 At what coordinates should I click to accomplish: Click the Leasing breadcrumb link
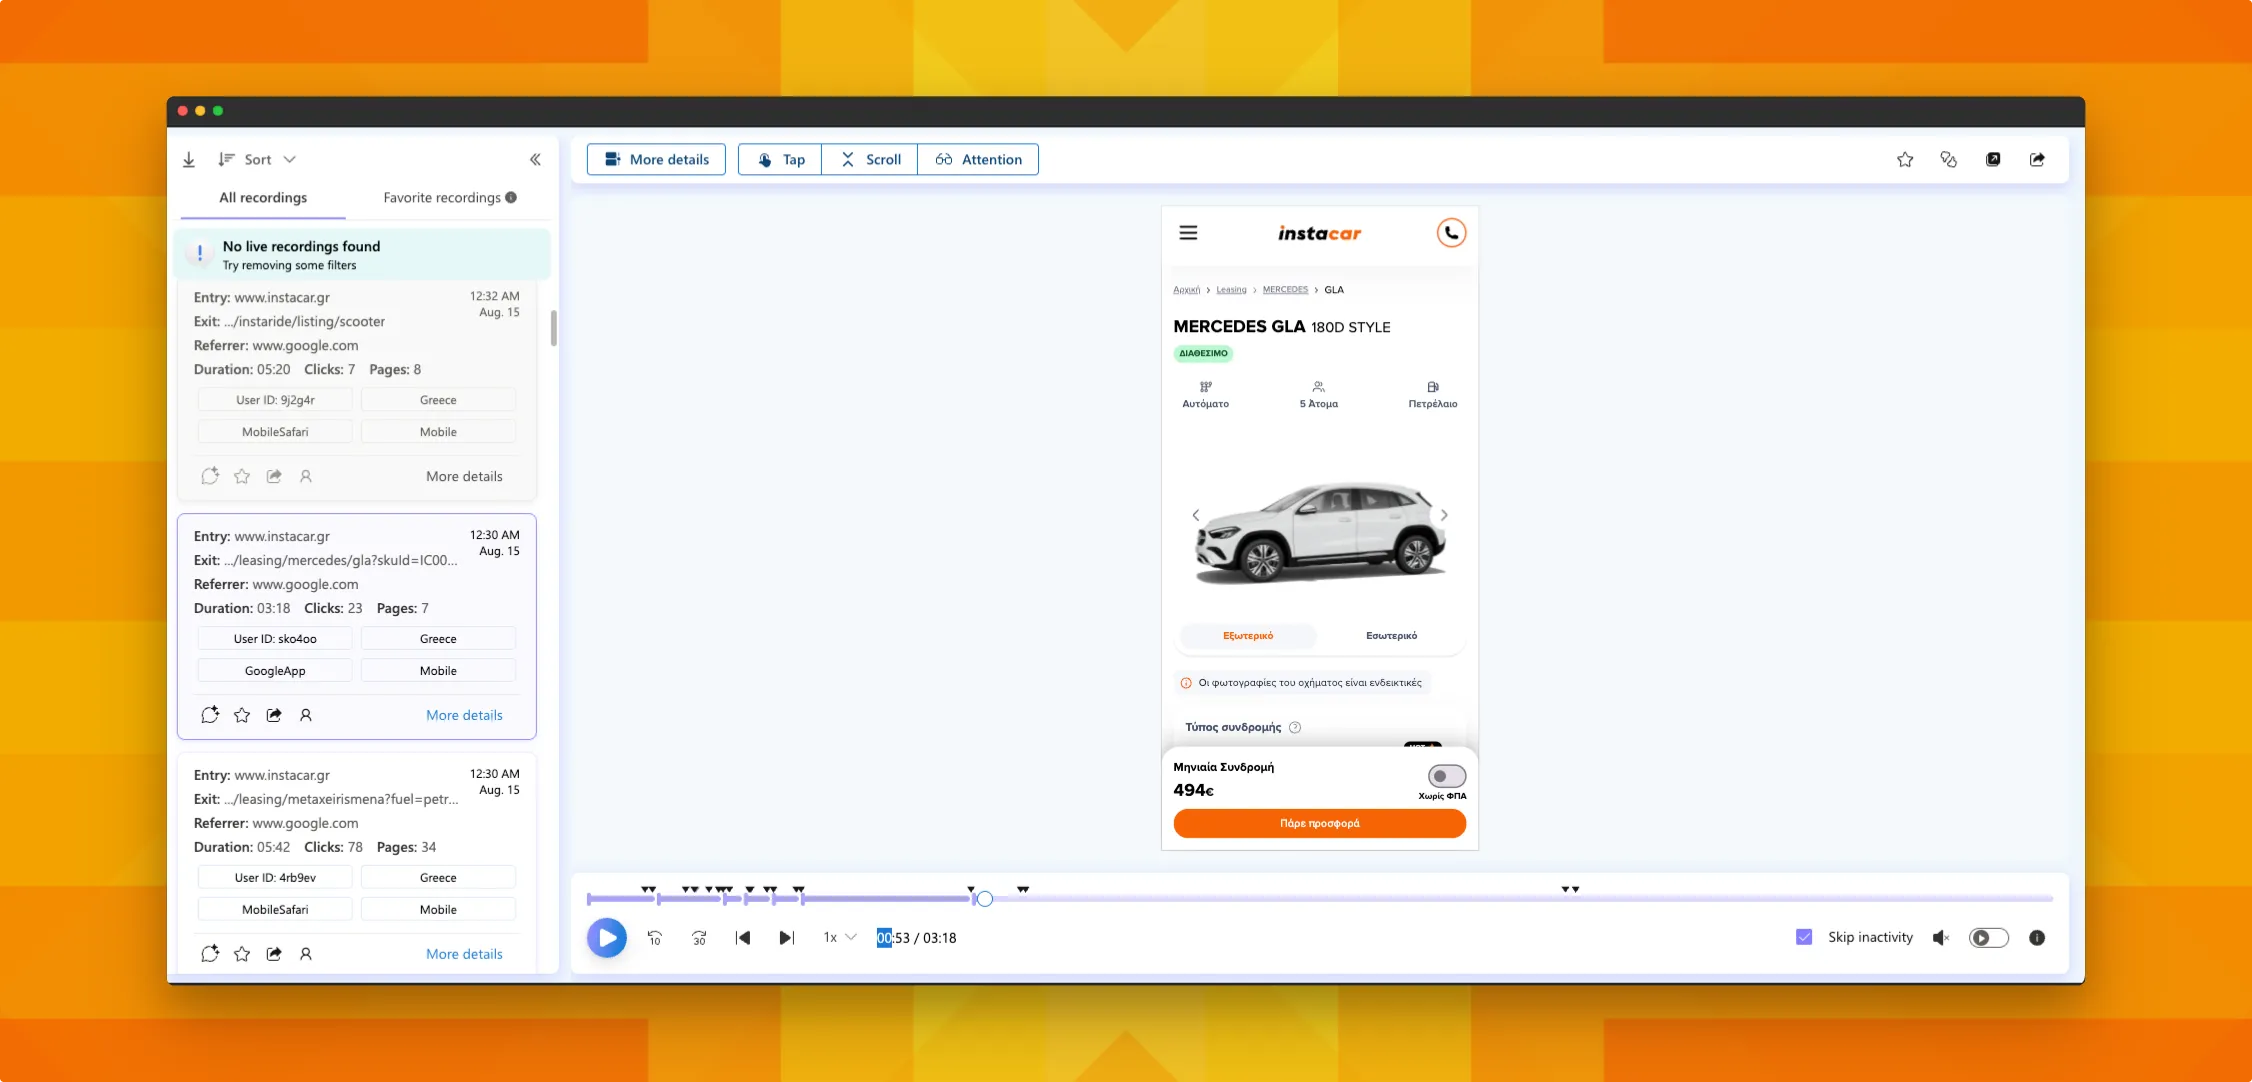(x=1231, y=290)
